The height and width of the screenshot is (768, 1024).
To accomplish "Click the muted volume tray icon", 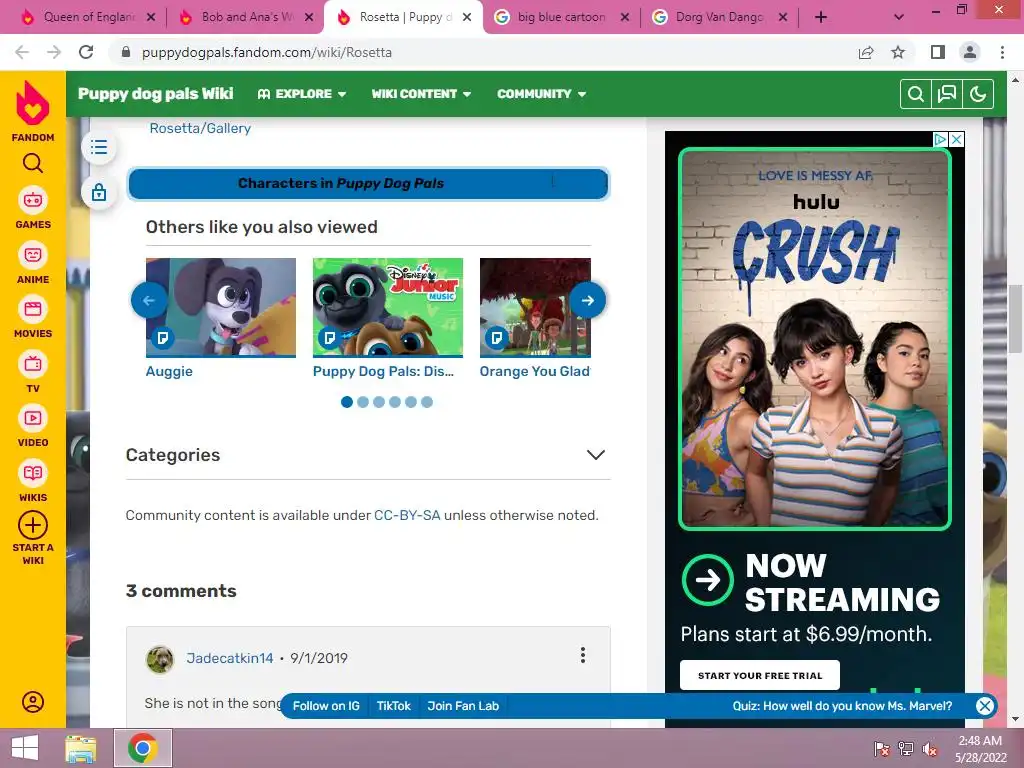I will click(930, 749).
